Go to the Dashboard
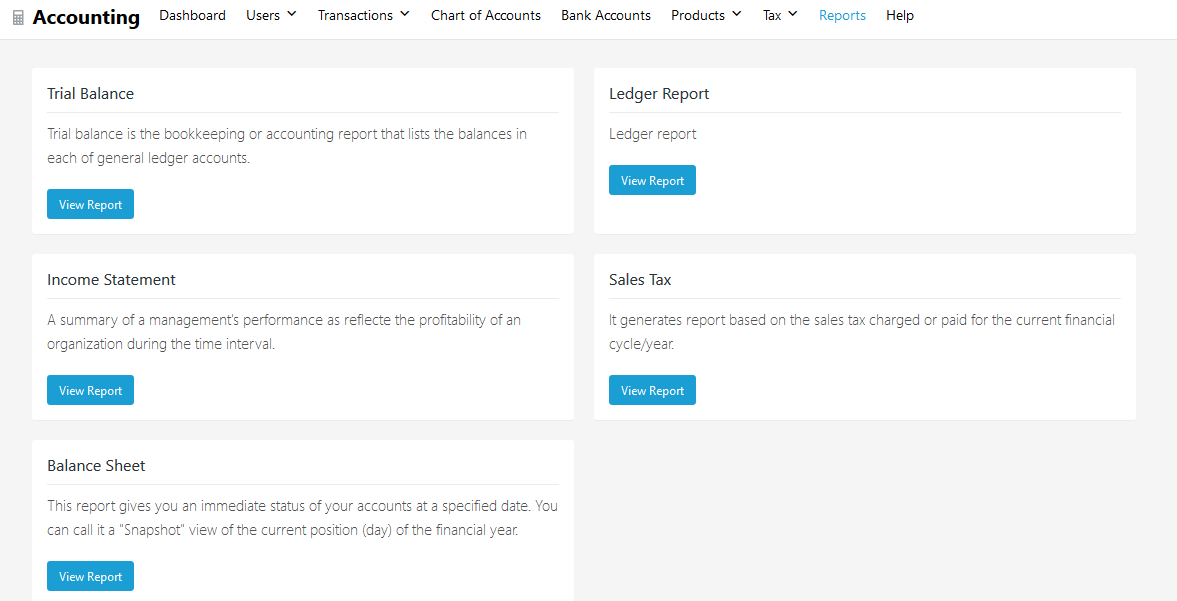The width and height of the screenshot is (1177, 601). 192,15
